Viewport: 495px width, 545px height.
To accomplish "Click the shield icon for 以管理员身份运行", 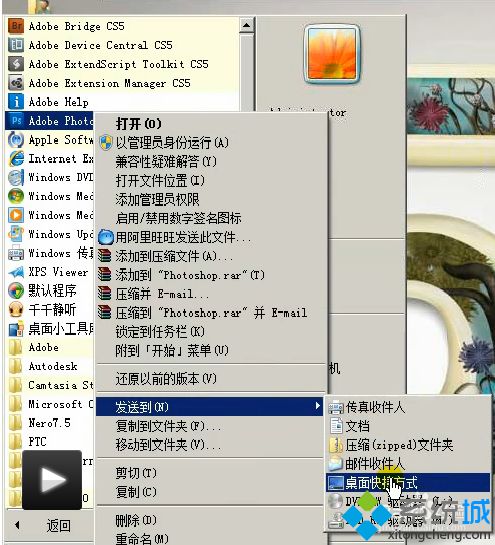I will (106, 143).
